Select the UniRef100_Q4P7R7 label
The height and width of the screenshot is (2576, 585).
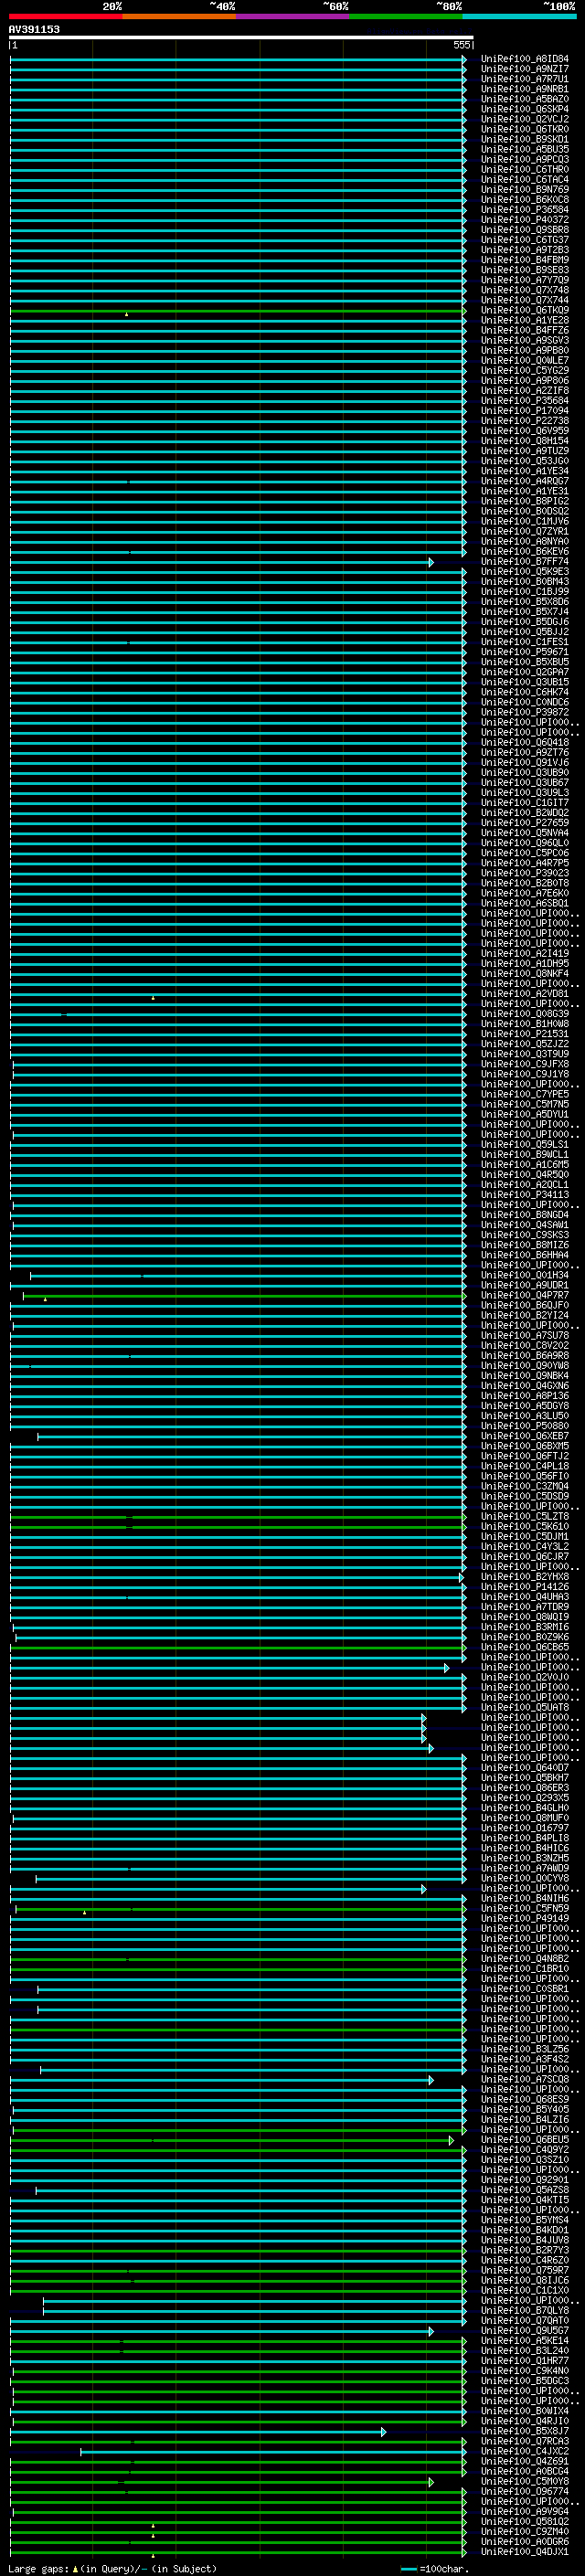coord(524,1295)
